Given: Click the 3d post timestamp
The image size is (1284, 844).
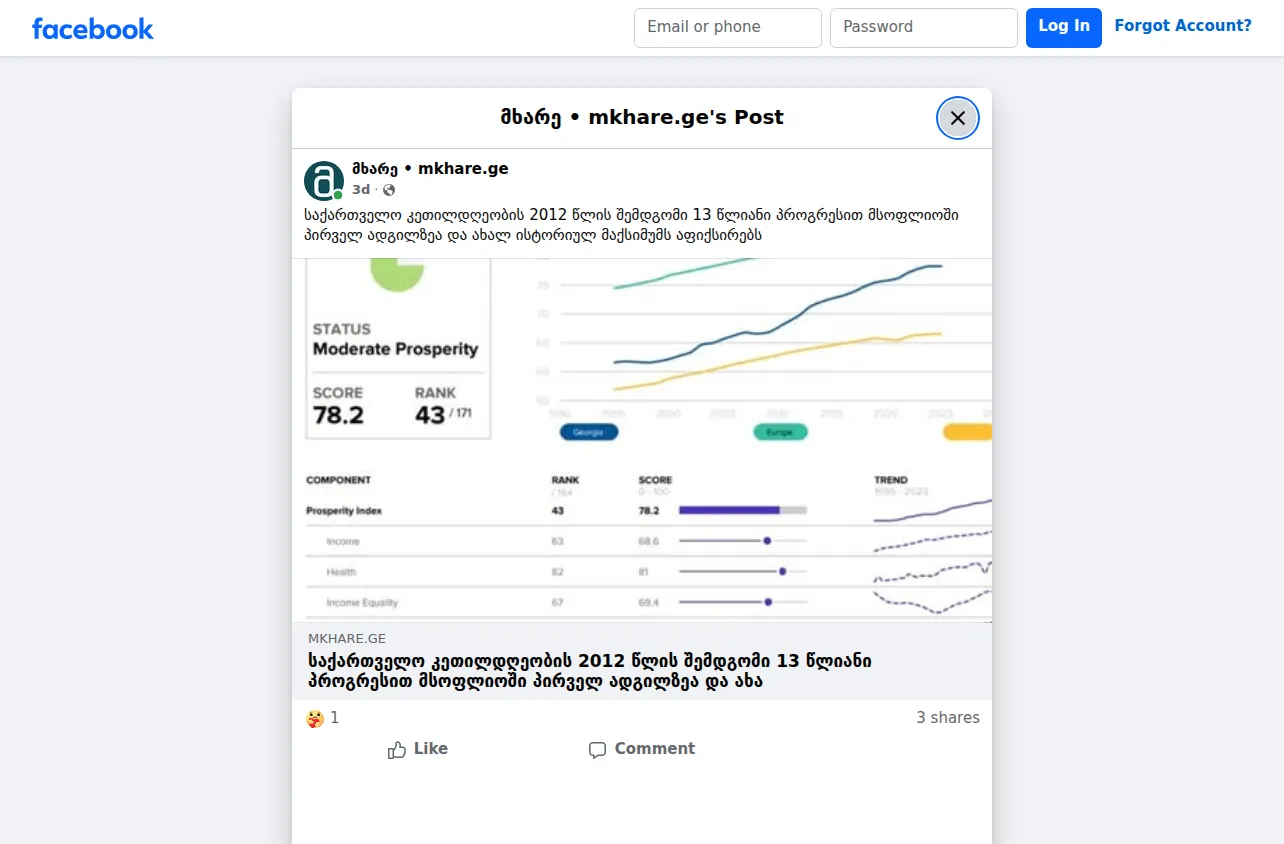Looking at the screenshot, I should (361, 190).
